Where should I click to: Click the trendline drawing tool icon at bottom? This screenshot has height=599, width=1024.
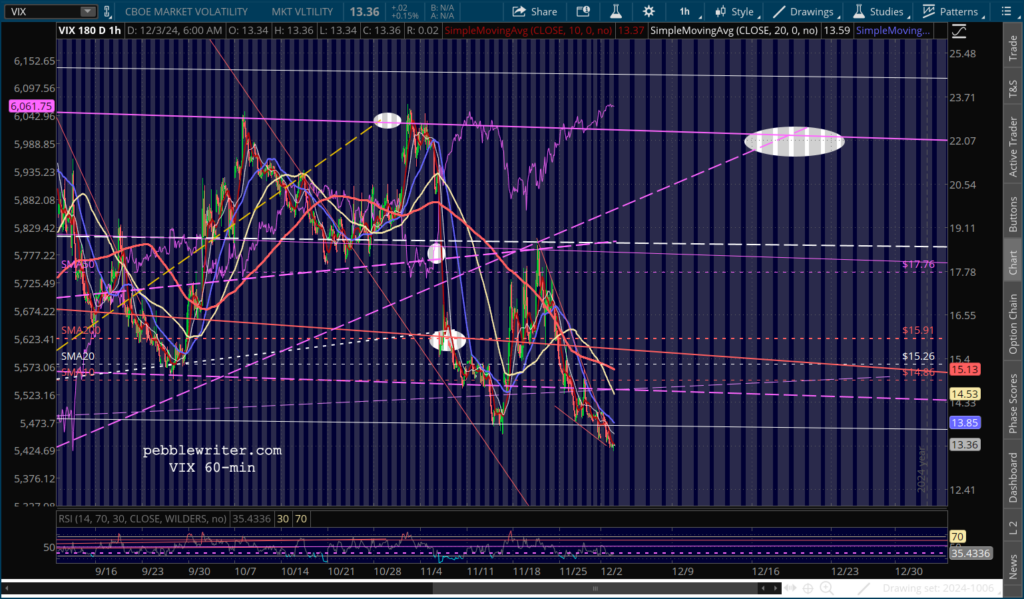pos(863,589)
